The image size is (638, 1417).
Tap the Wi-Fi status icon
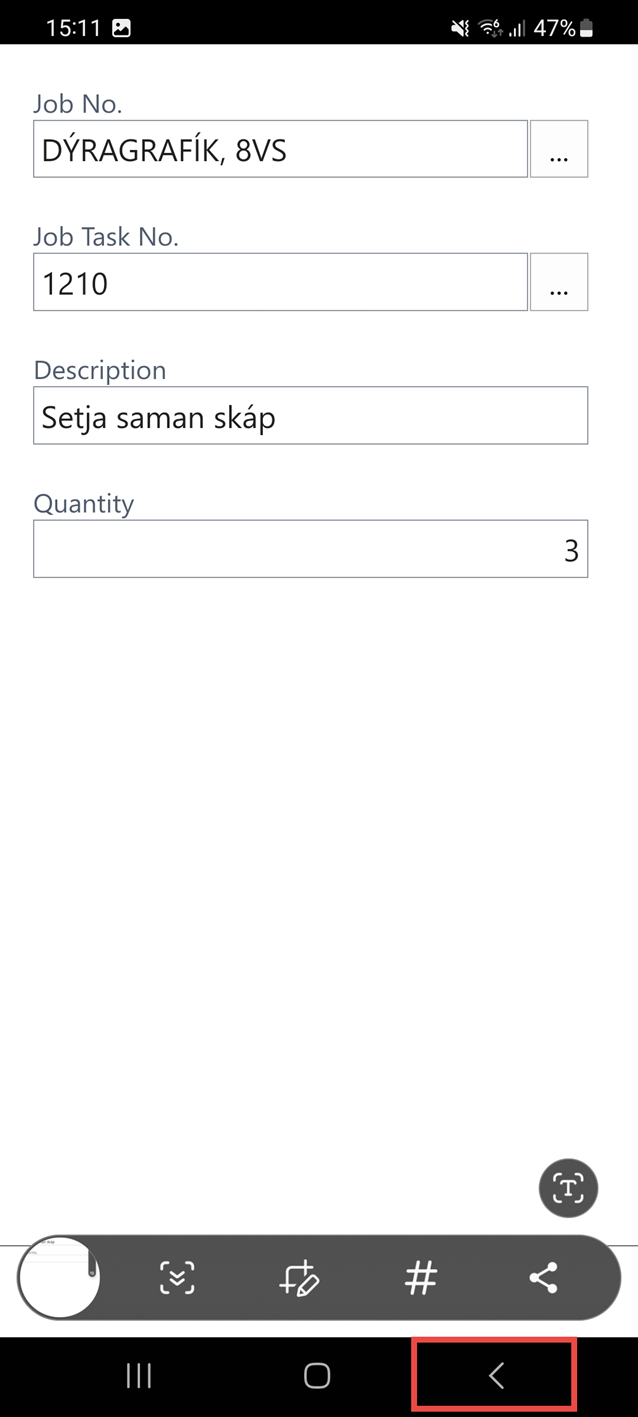pos(490,29)
